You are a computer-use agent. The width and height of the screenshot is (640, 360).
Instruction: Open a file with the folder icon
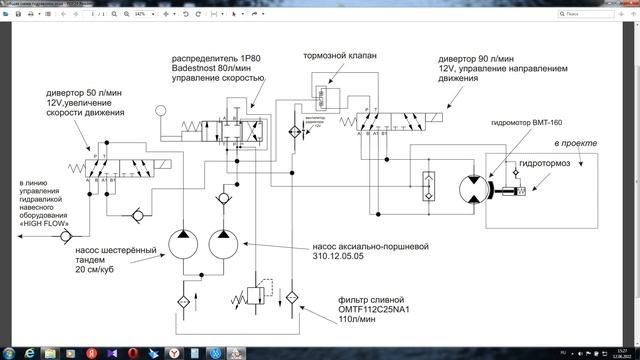[x=5, y=14]
